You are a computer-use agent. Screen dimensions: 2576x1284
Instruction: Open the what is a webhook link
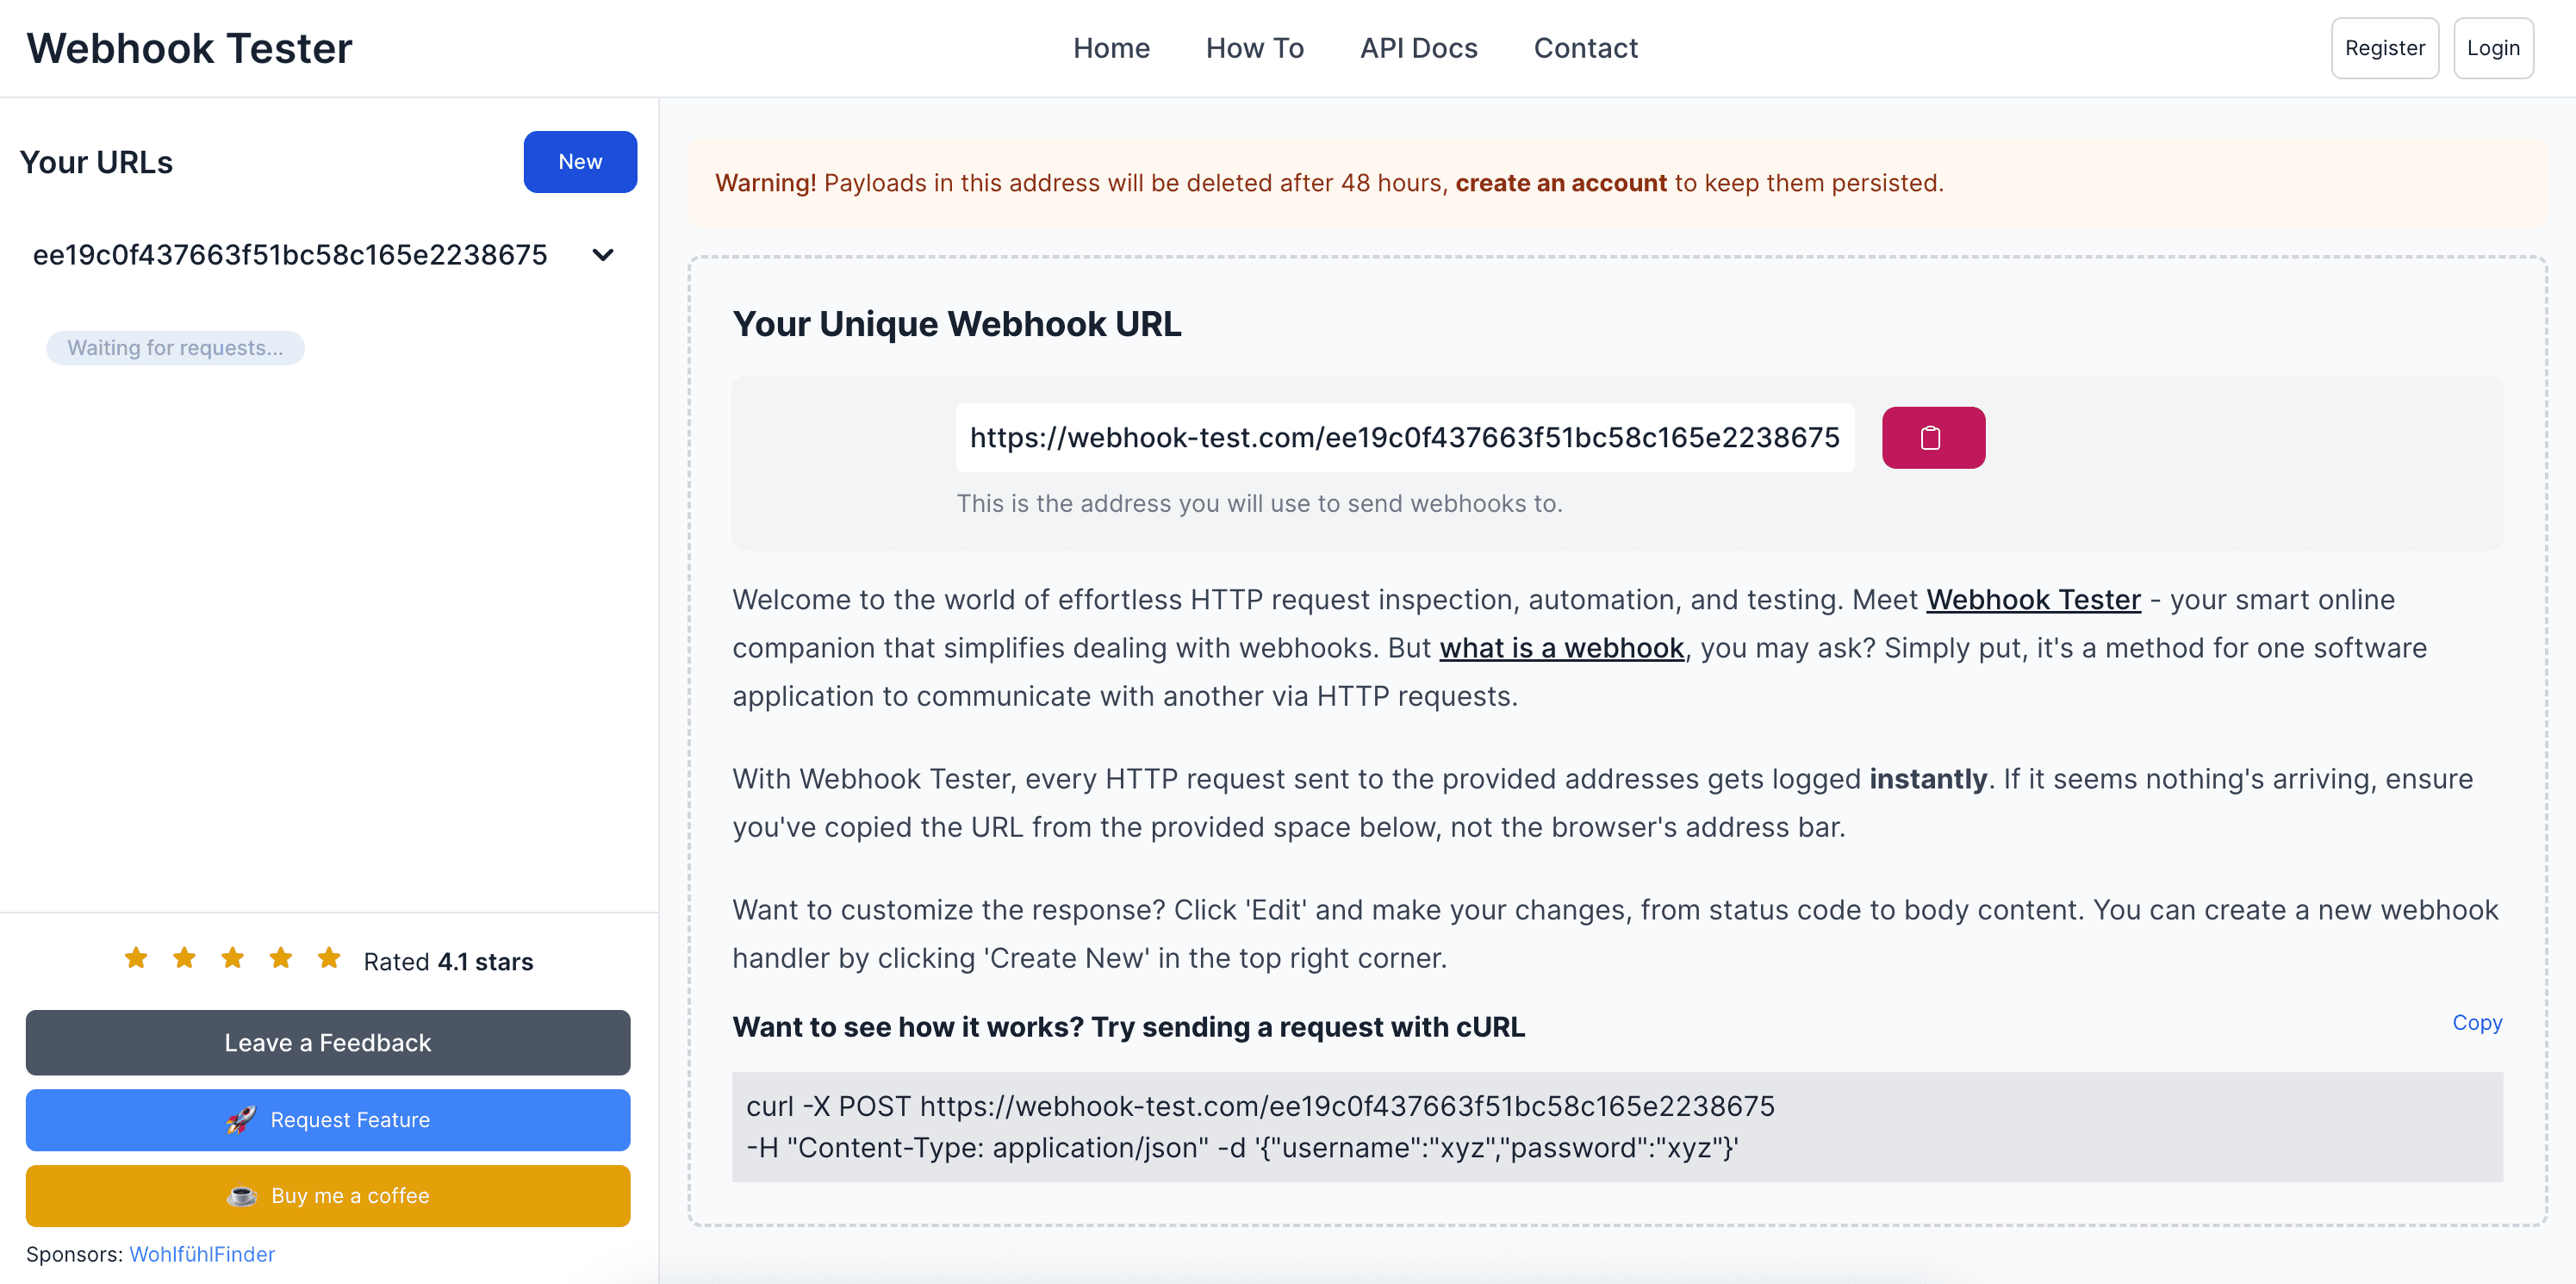pyautogui.click(x=1561, y=647)
